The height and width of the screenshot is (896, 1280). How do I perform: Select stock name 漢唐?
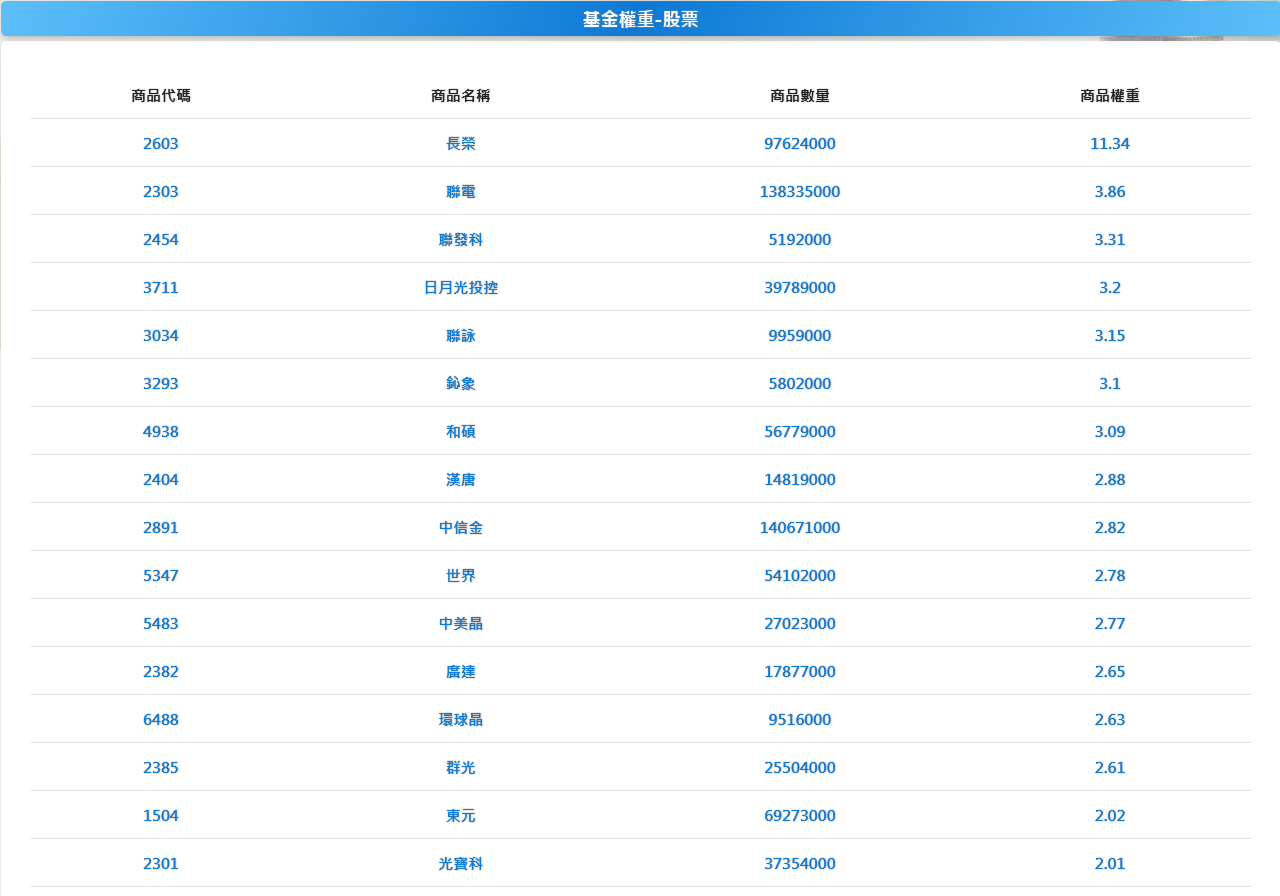click(x=461, y=480)
